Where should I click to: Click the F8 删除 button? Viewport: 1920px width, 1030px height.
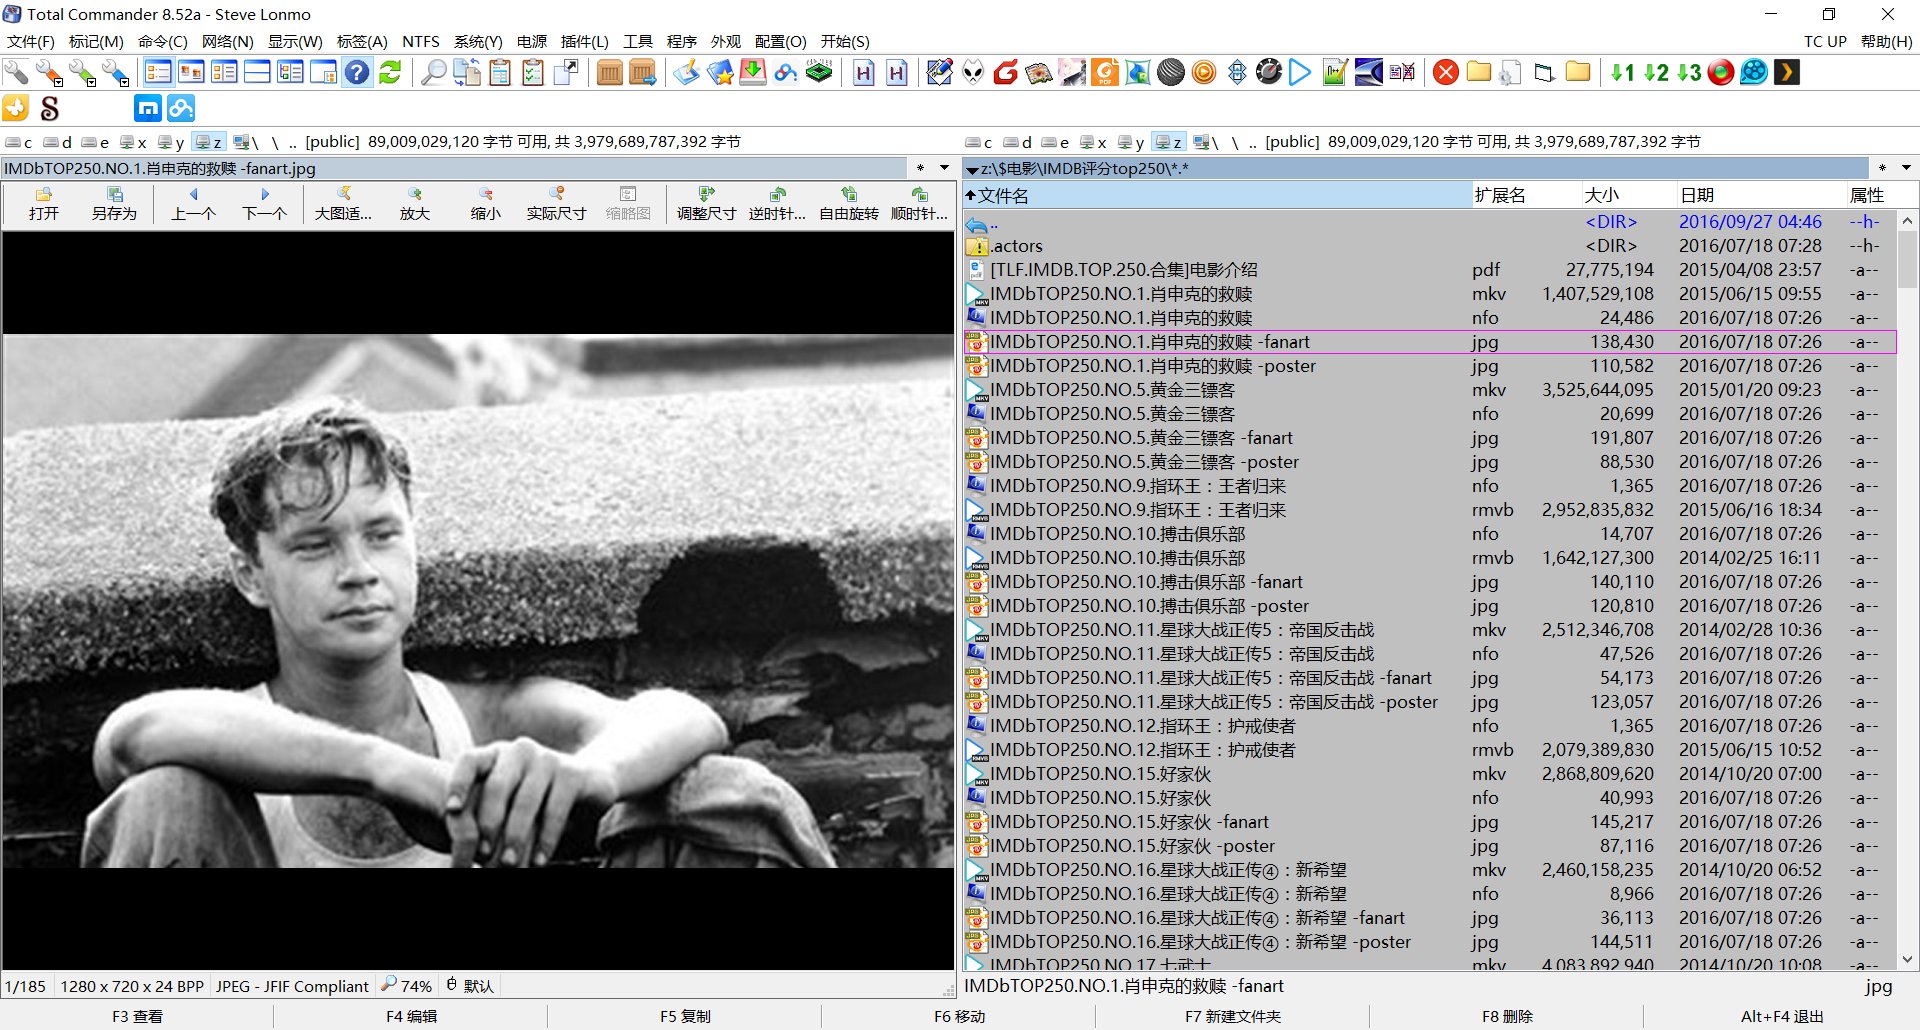point(1507,1016)
